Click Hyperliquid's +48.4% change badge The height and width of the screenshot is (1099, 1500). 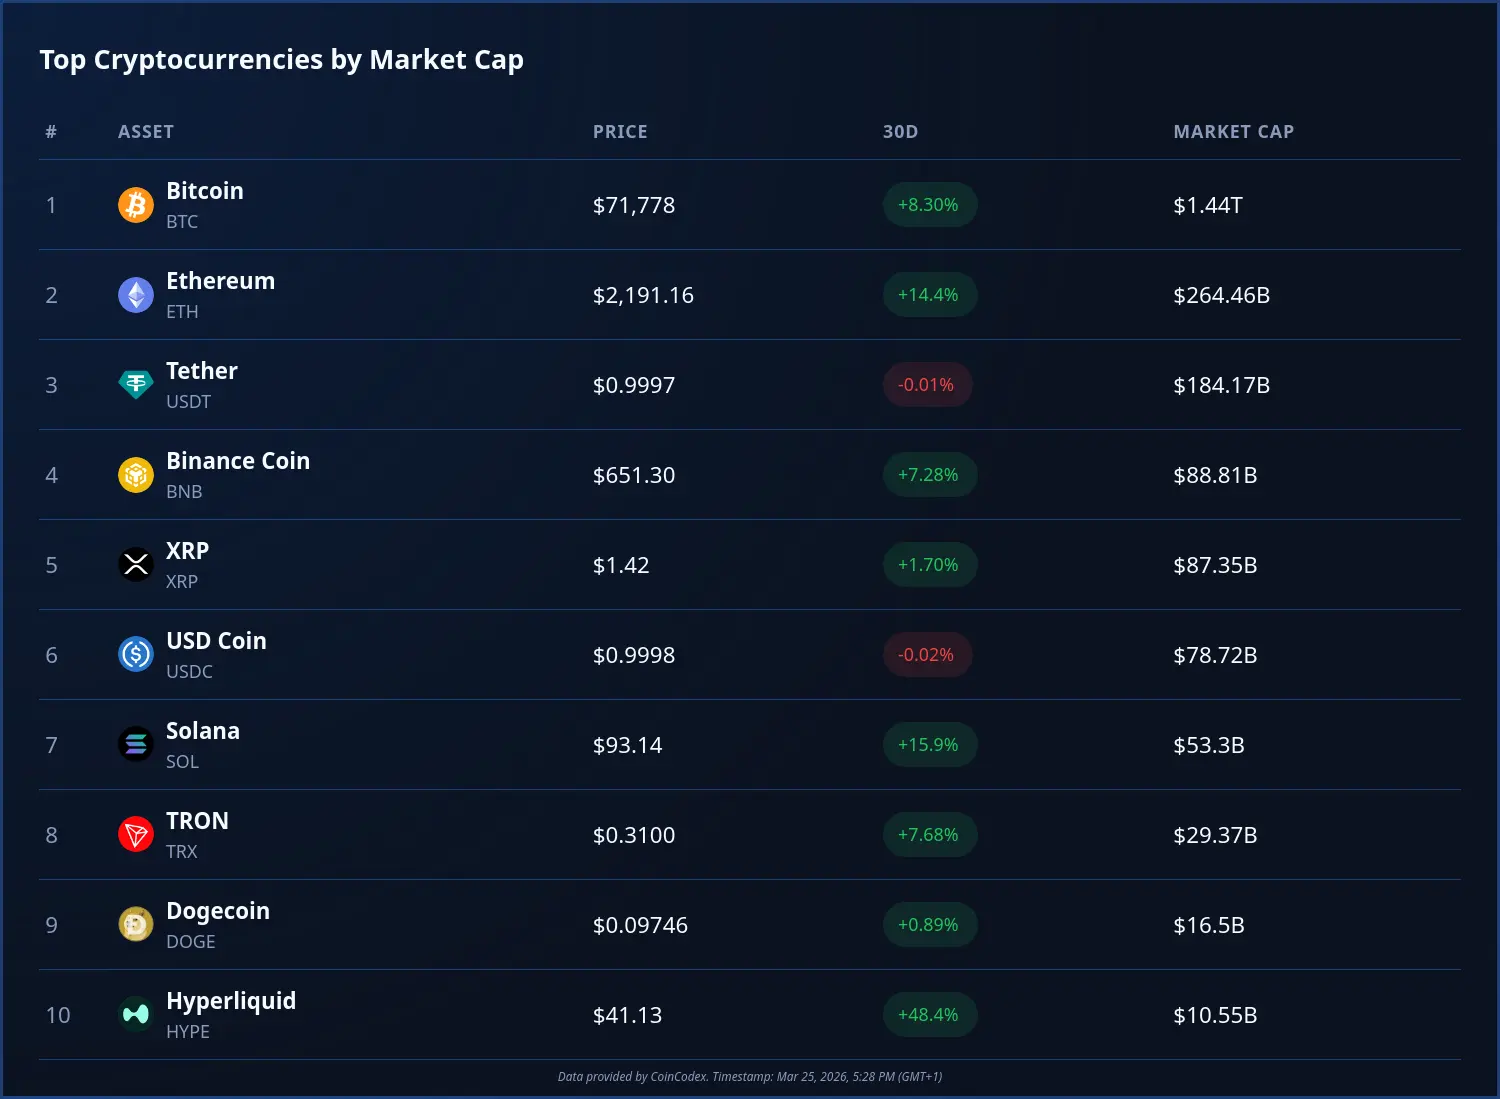pos(929,1015)
